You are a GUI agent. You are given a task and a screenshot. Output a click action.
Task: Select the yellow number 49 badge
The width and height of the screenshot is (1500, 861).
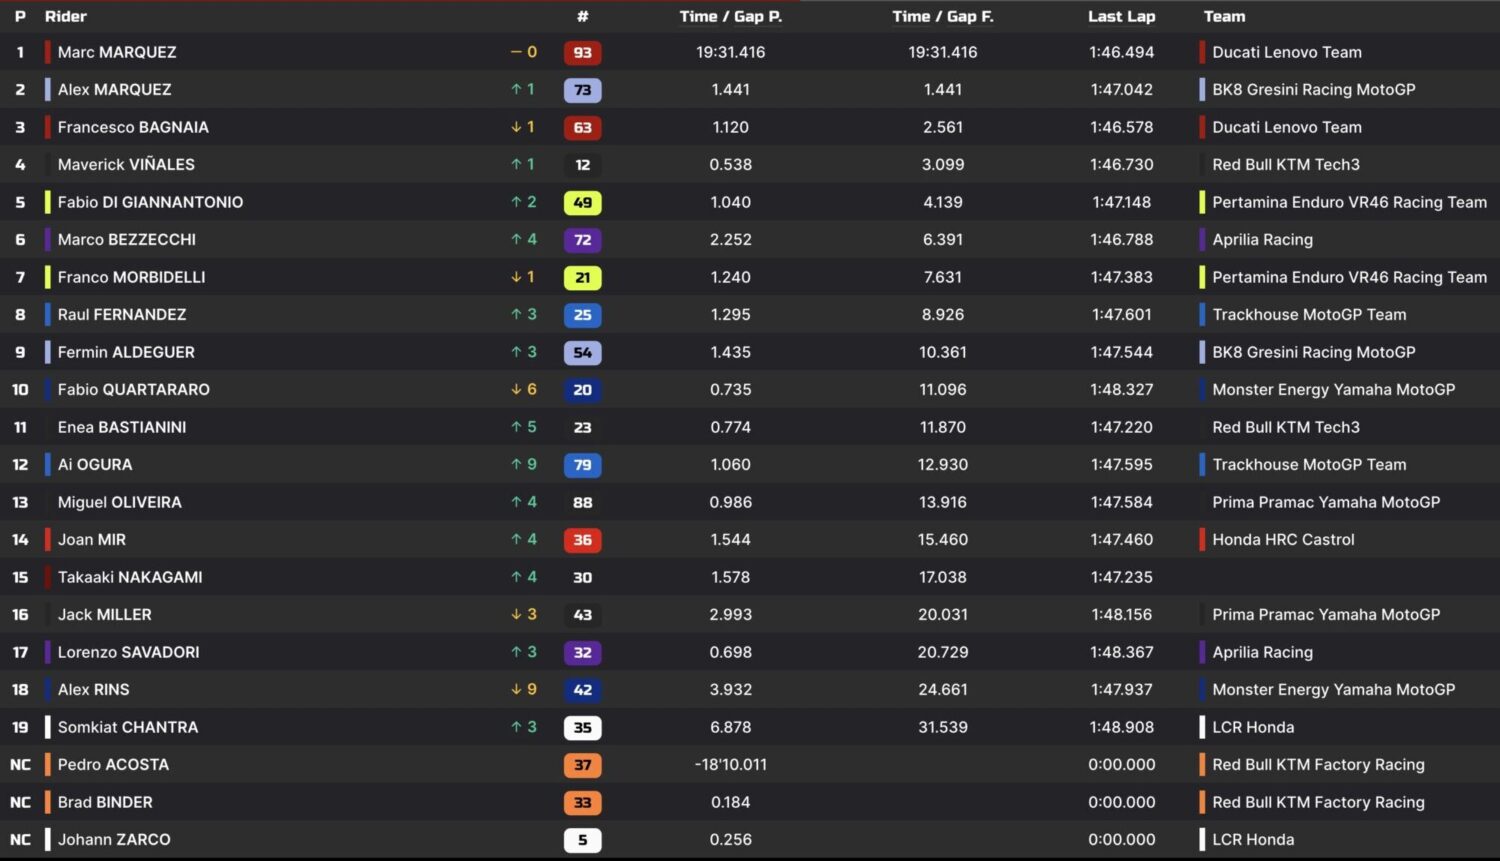(x=582, y=203)
